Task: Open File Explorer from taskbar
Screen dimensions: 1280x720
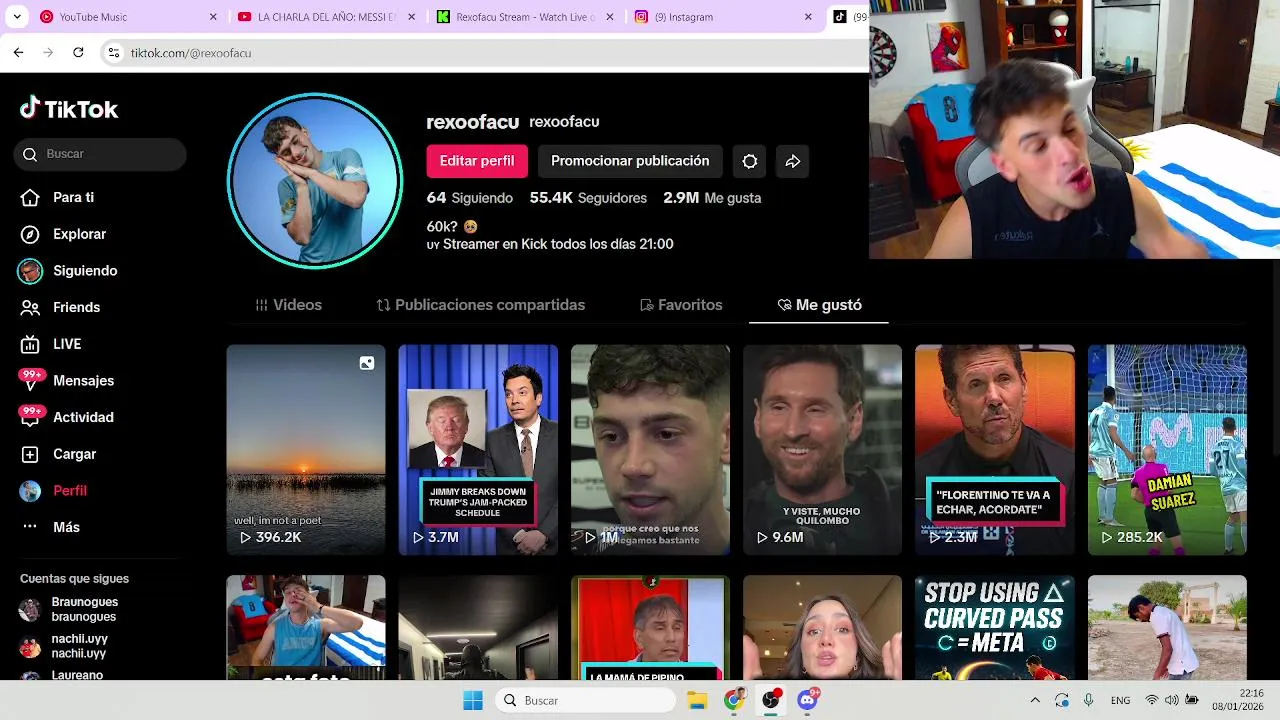Action: (697, 700)
